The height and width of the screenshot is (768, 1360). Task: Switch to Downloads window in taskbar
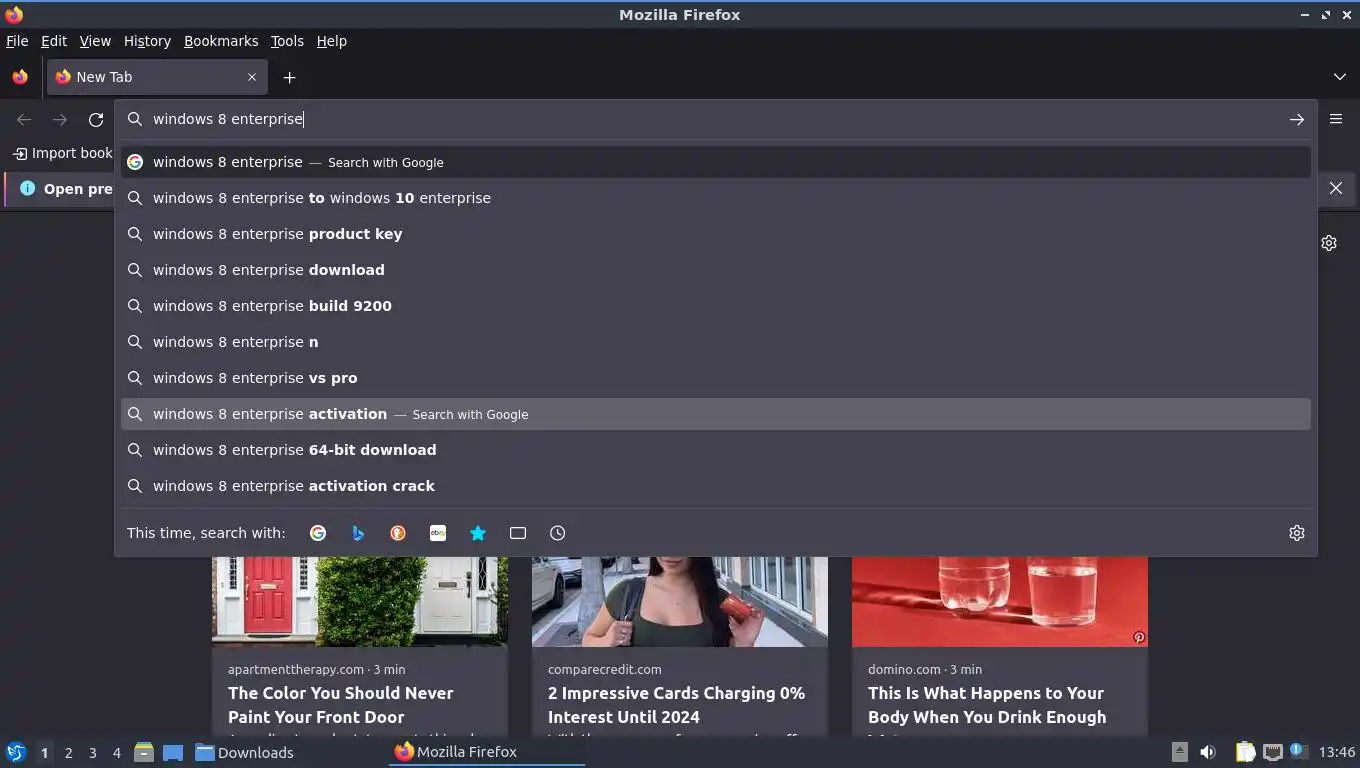pos(288,752)
